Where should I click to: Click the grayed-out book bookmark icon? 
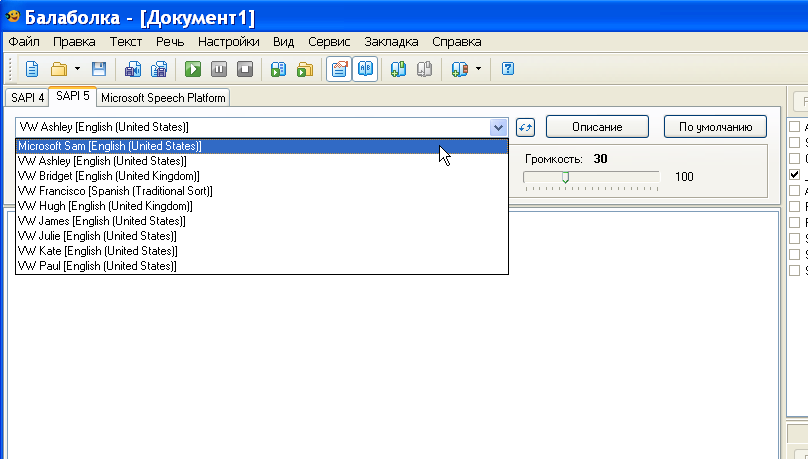[x=424, y=69]
